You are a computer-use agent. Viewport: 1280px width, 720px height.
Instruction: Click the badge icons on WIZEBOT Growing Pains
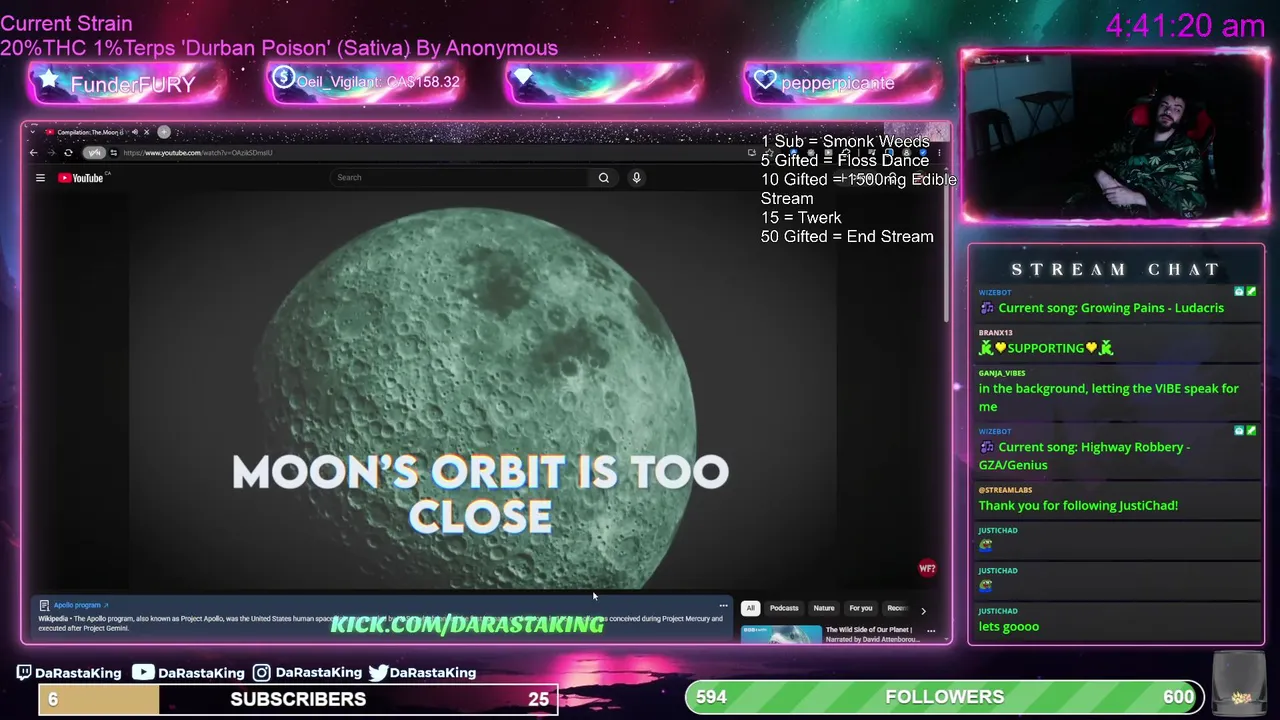pyautogui.click(x=1245, y=292)
